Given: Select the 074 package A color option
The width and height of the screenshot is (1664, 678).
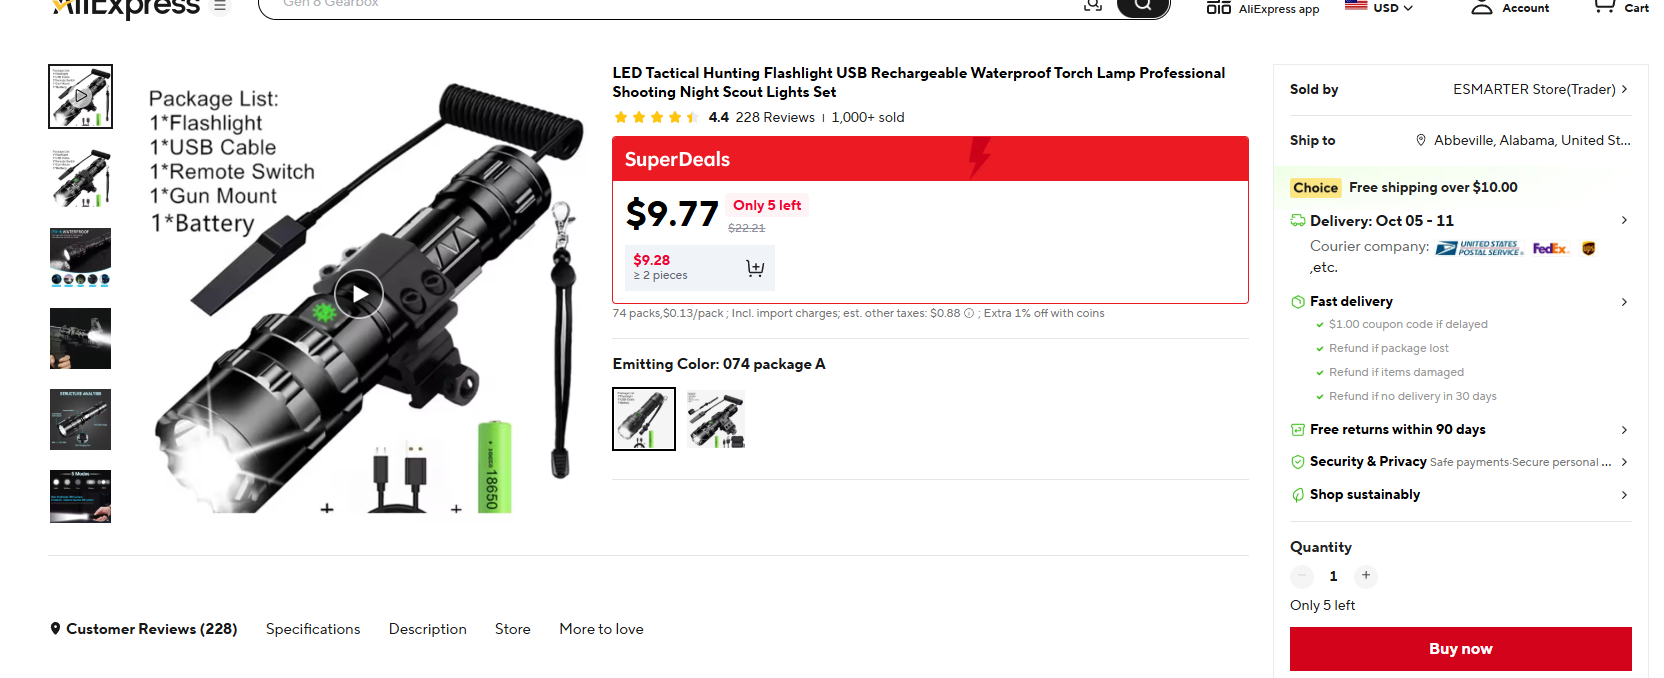Looking at the screenshot, I should click(x=644, y=419).
